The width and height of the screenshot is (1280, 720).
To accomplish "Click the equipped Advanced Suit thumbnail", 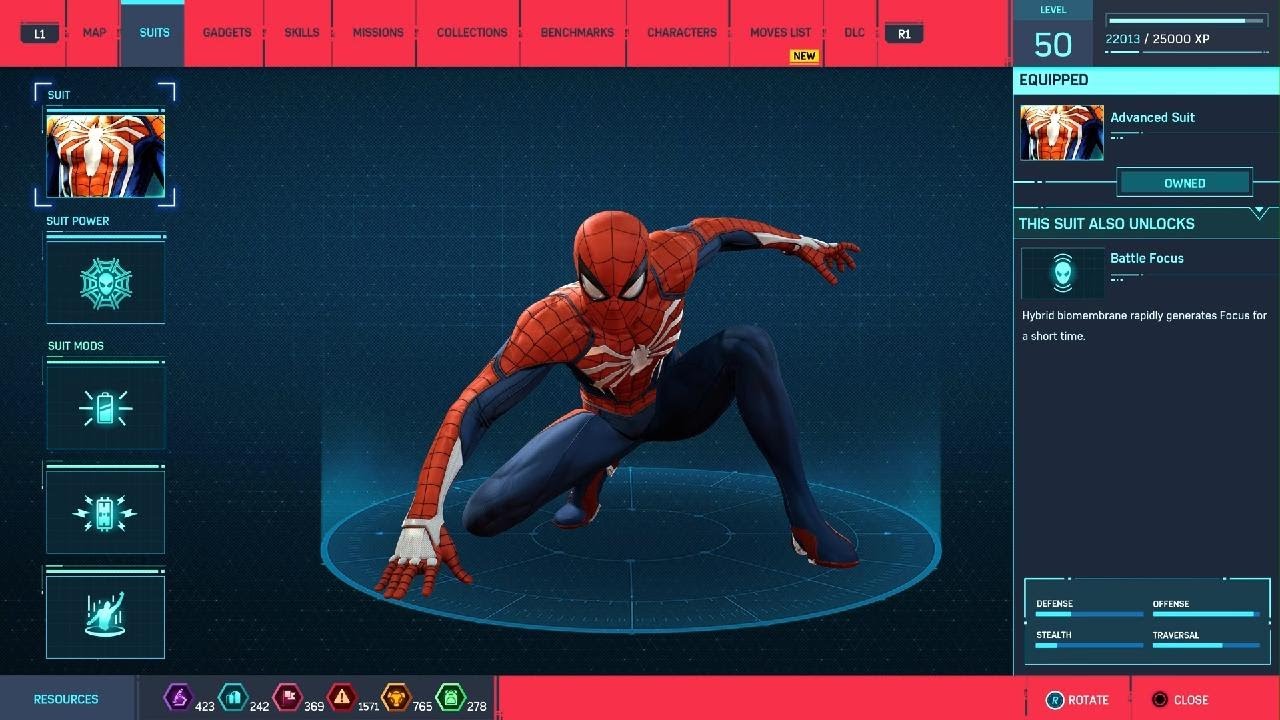I will [1062, 132].
